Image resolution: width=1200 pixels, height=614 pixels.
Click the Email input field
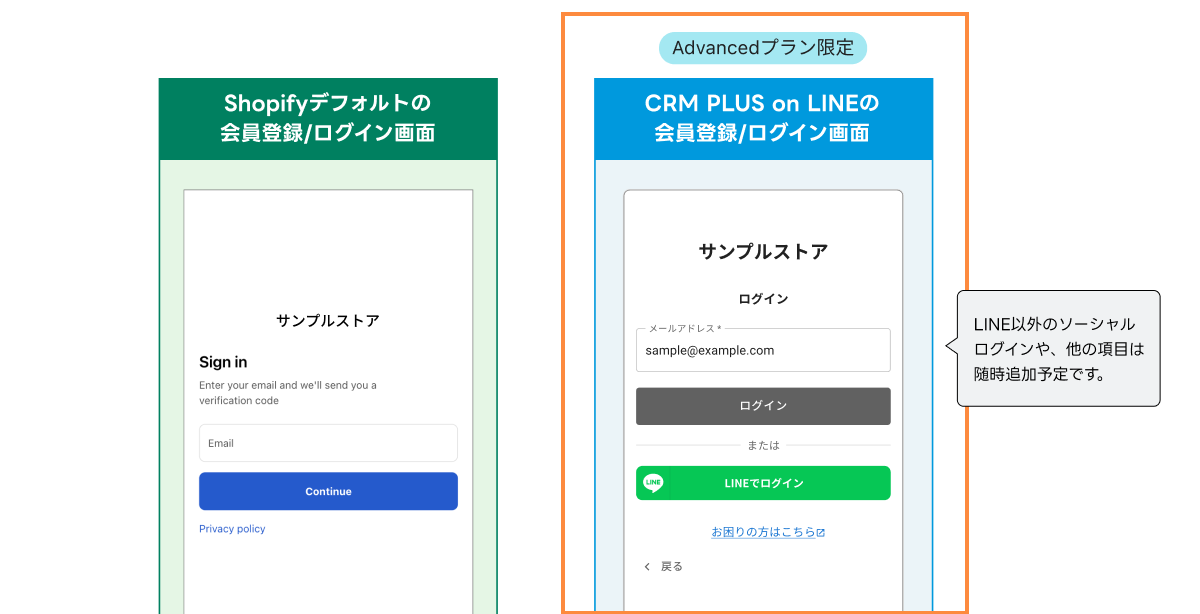pyautogui.click(x=328, y=443)
